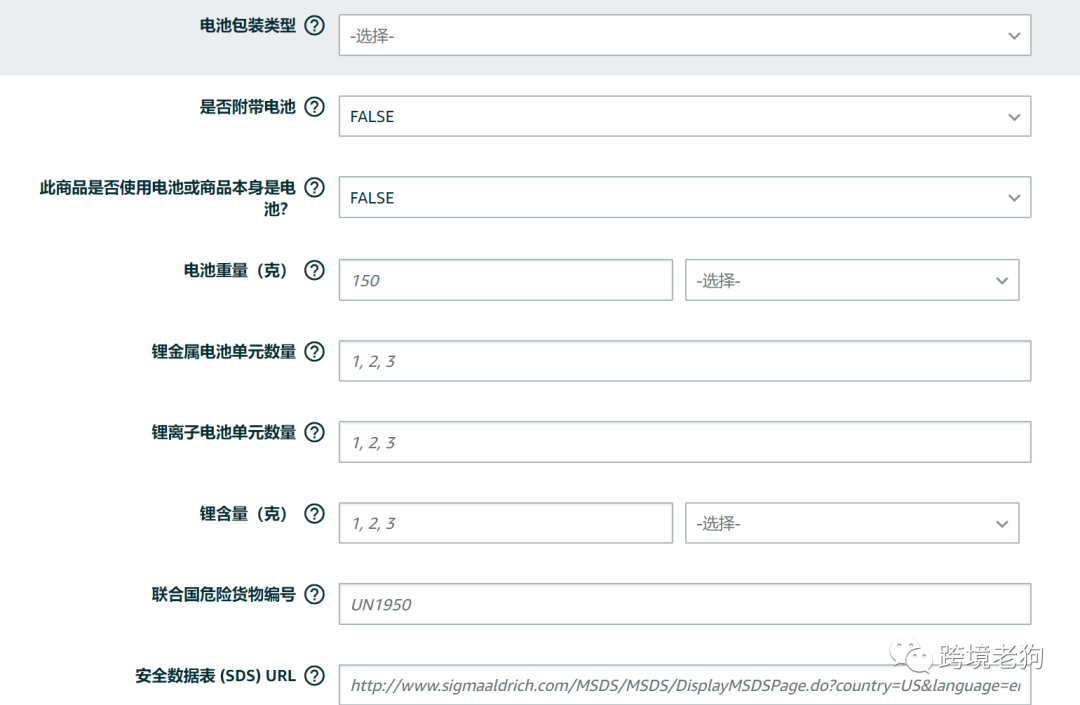Click the 联合国危险货物编号 input field

pyautogui.click(x=685, y=604)
